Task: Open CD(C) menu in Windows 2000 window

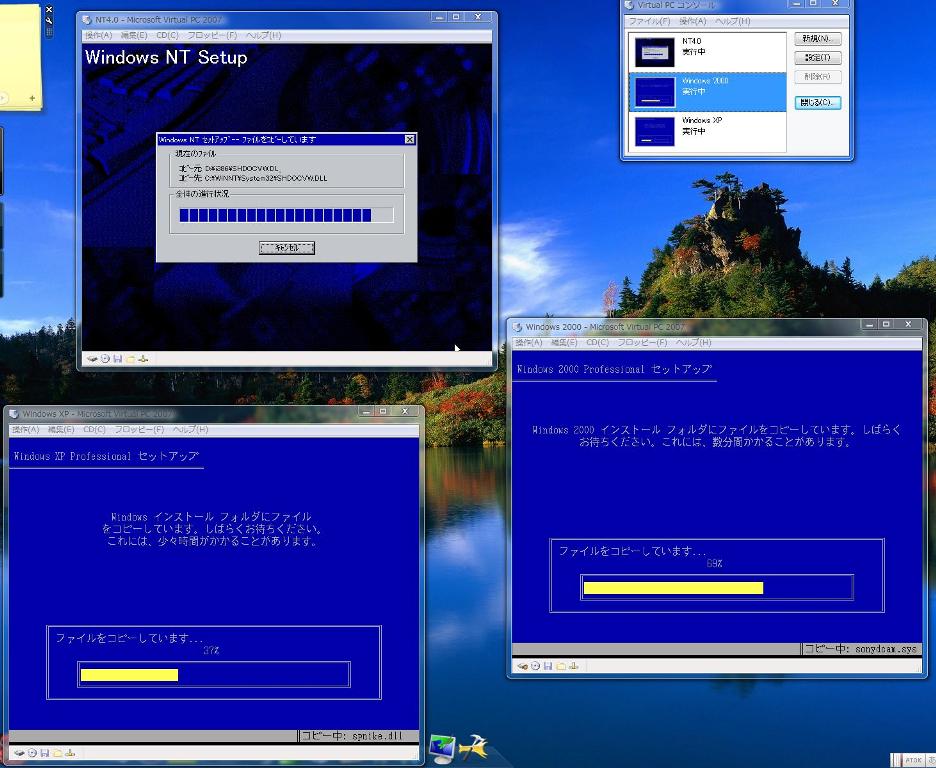Action: [598, 343]
